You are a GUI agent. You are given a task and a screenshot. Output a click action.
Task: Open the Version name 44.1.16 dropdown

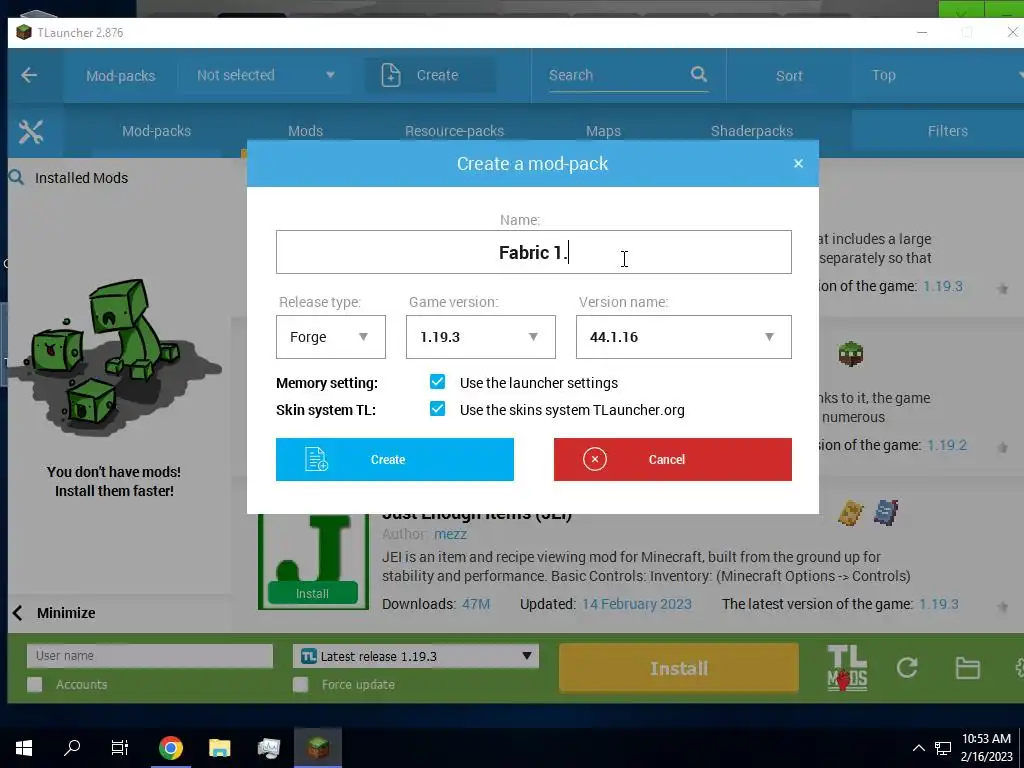[x=684, y=337]
